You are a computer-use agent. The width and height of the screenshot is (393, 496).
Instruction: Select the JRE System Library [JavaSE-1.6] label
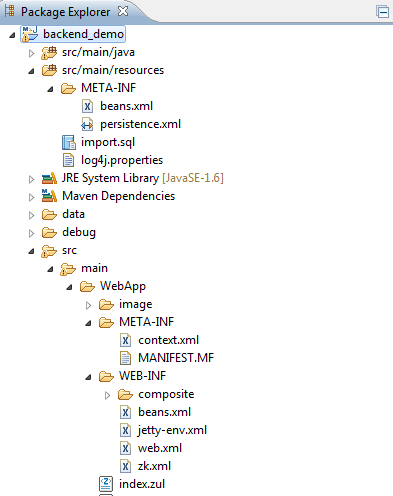143,178
